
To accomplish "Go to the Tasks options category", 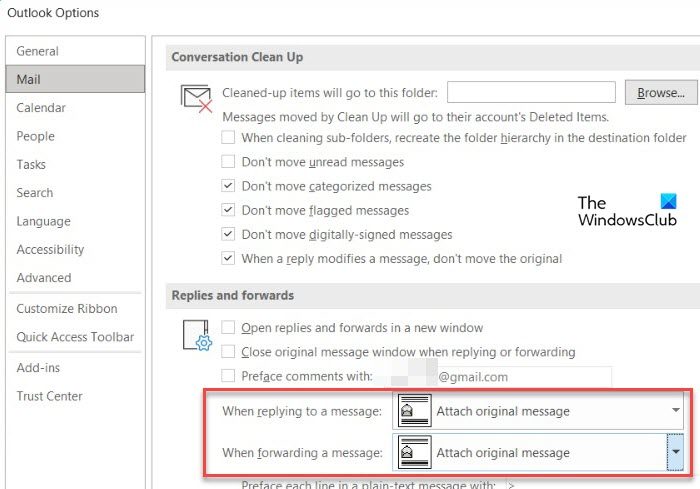I will tap(75, 164).
